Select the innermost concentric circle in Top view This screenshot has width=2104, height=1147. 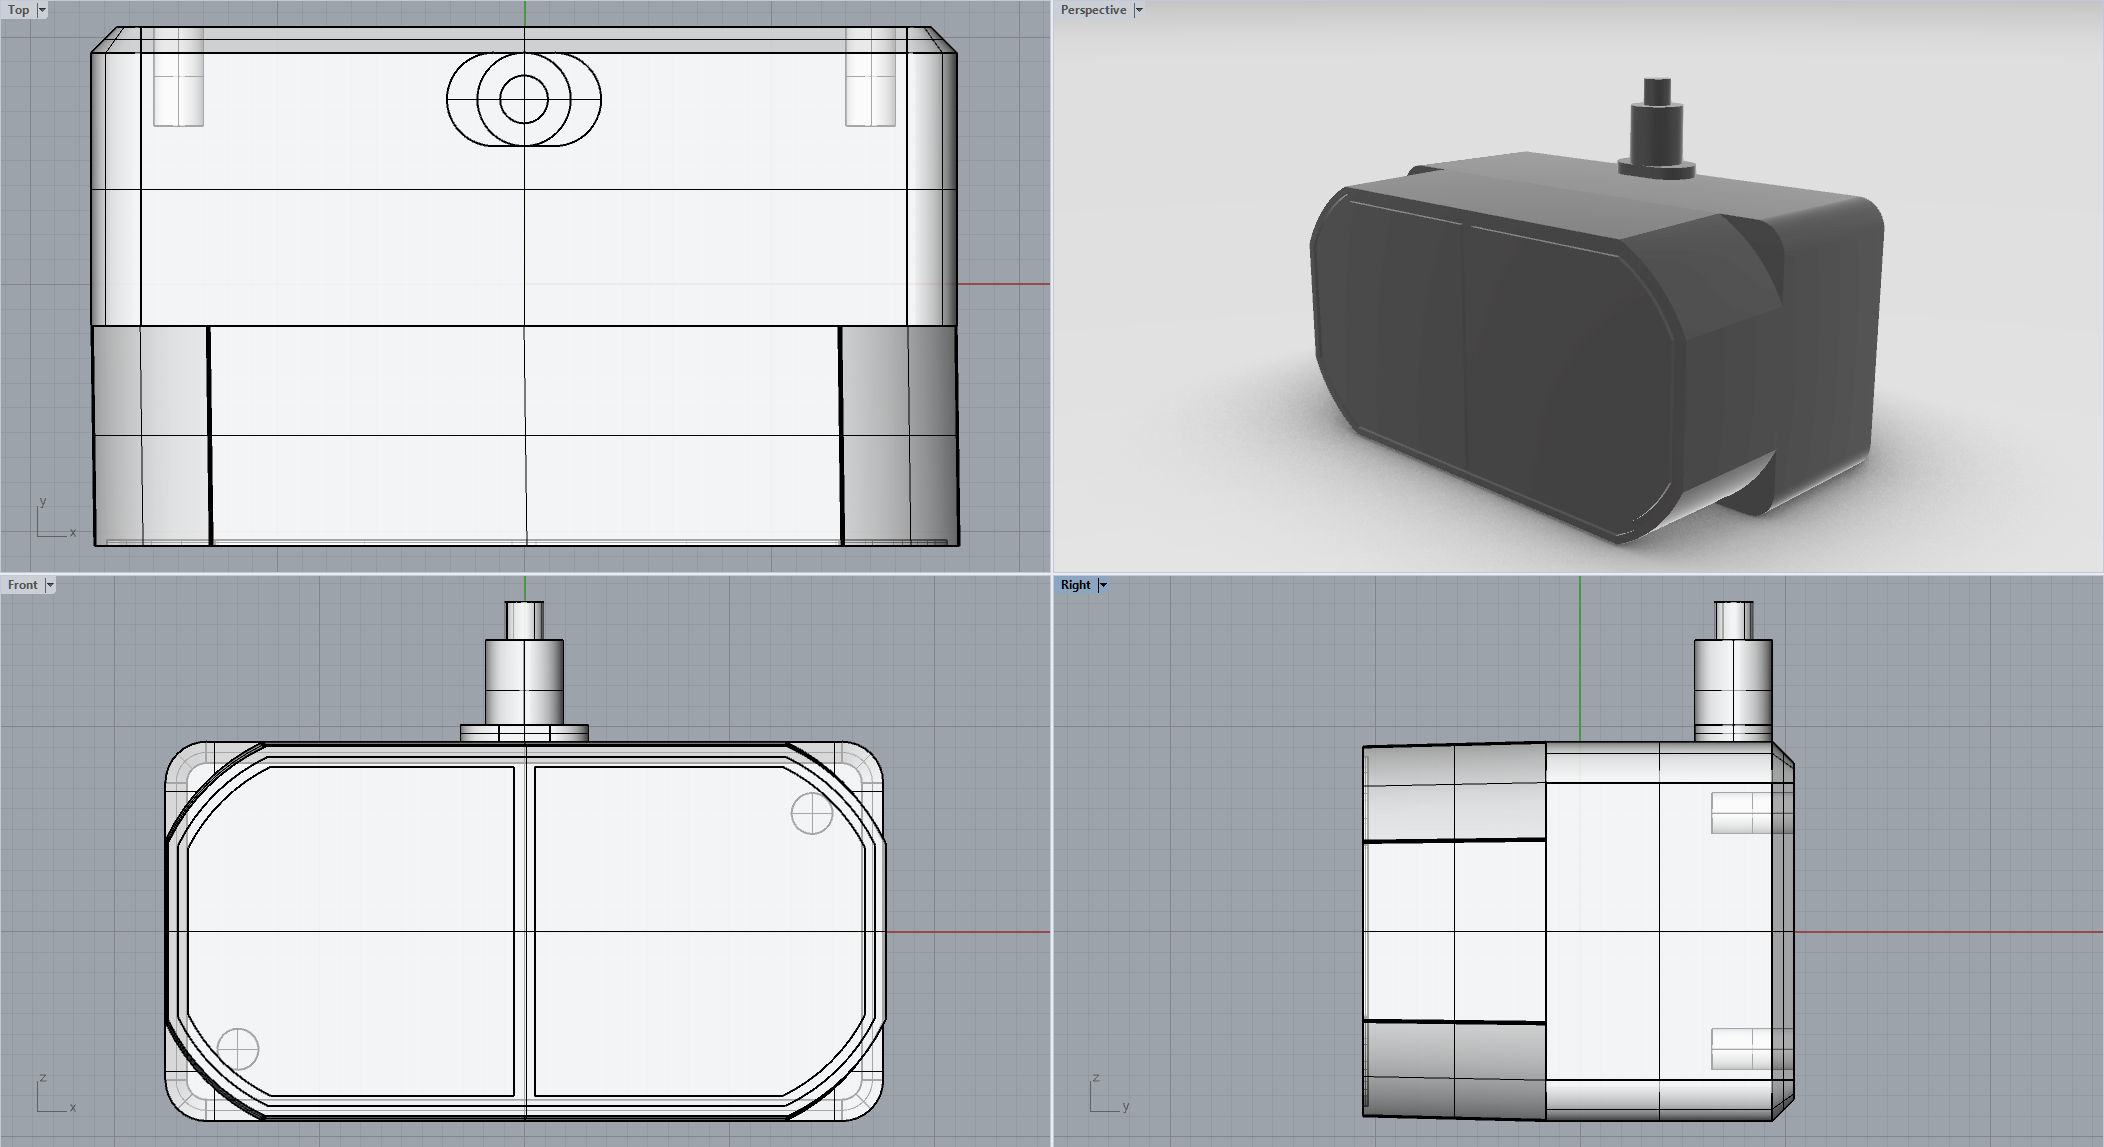point(524,99)
